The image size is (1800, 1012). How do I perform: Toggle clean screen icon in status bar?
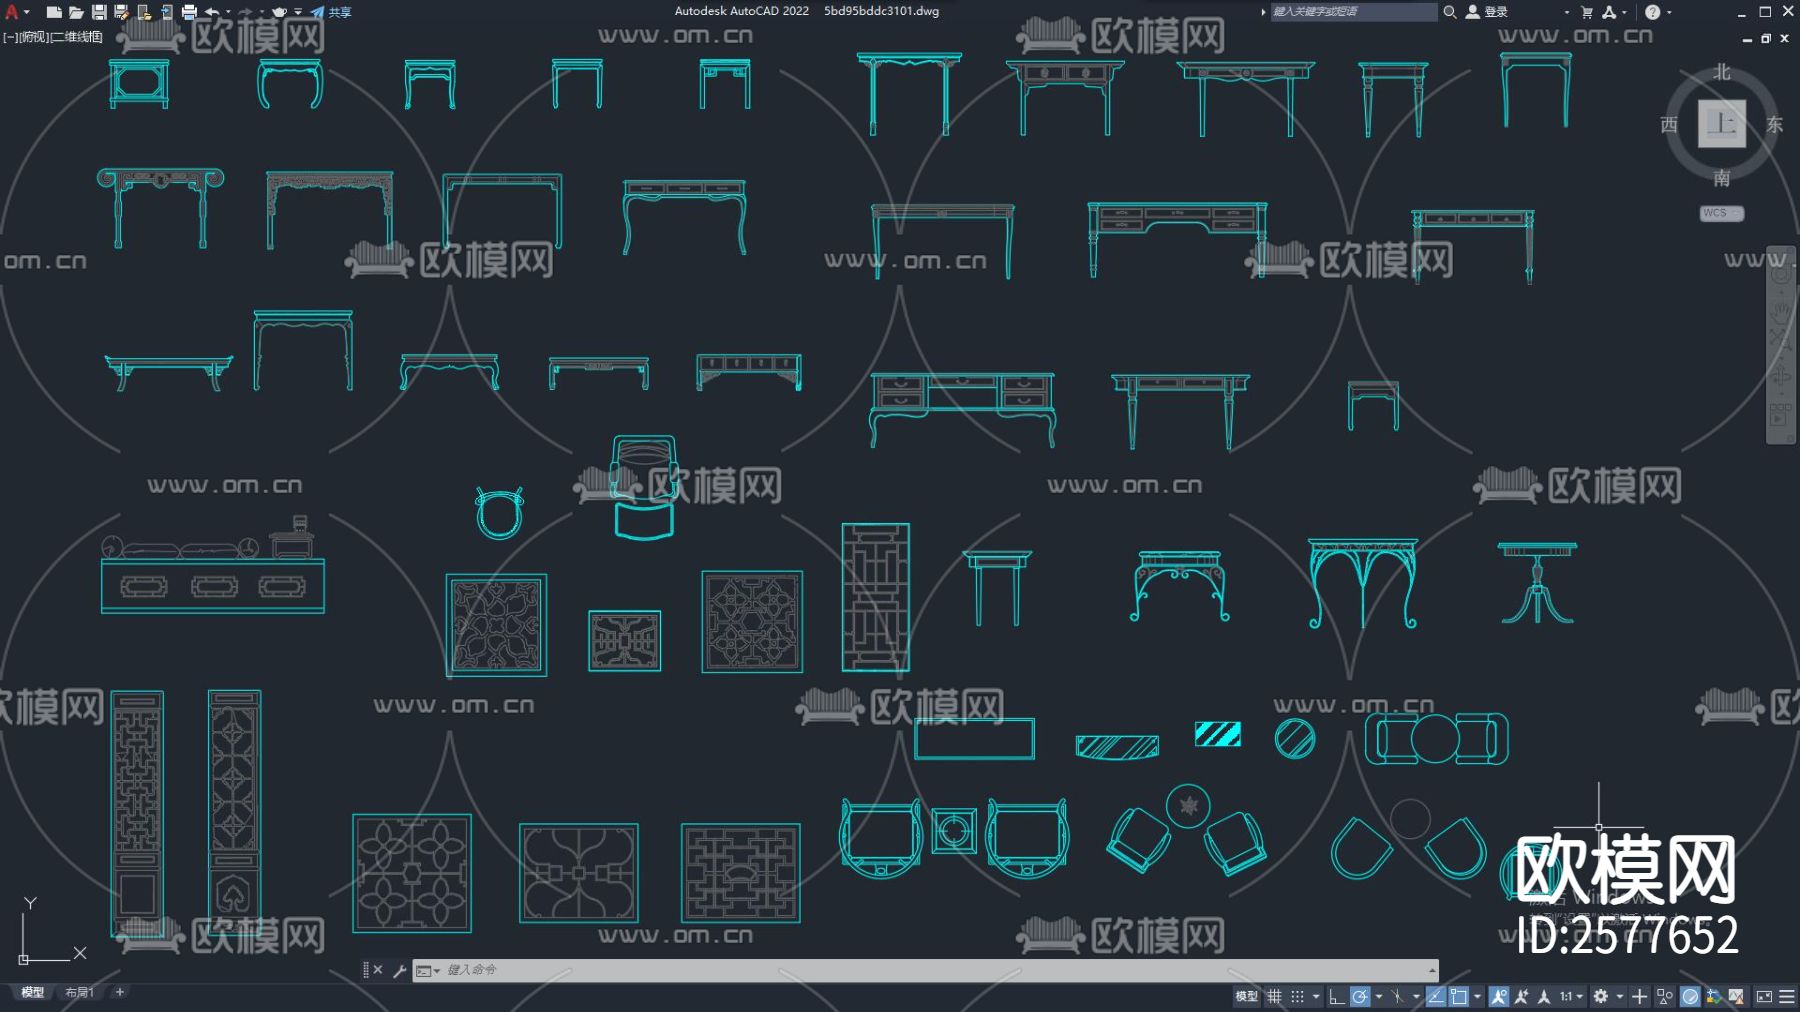tap(1763, 996)
